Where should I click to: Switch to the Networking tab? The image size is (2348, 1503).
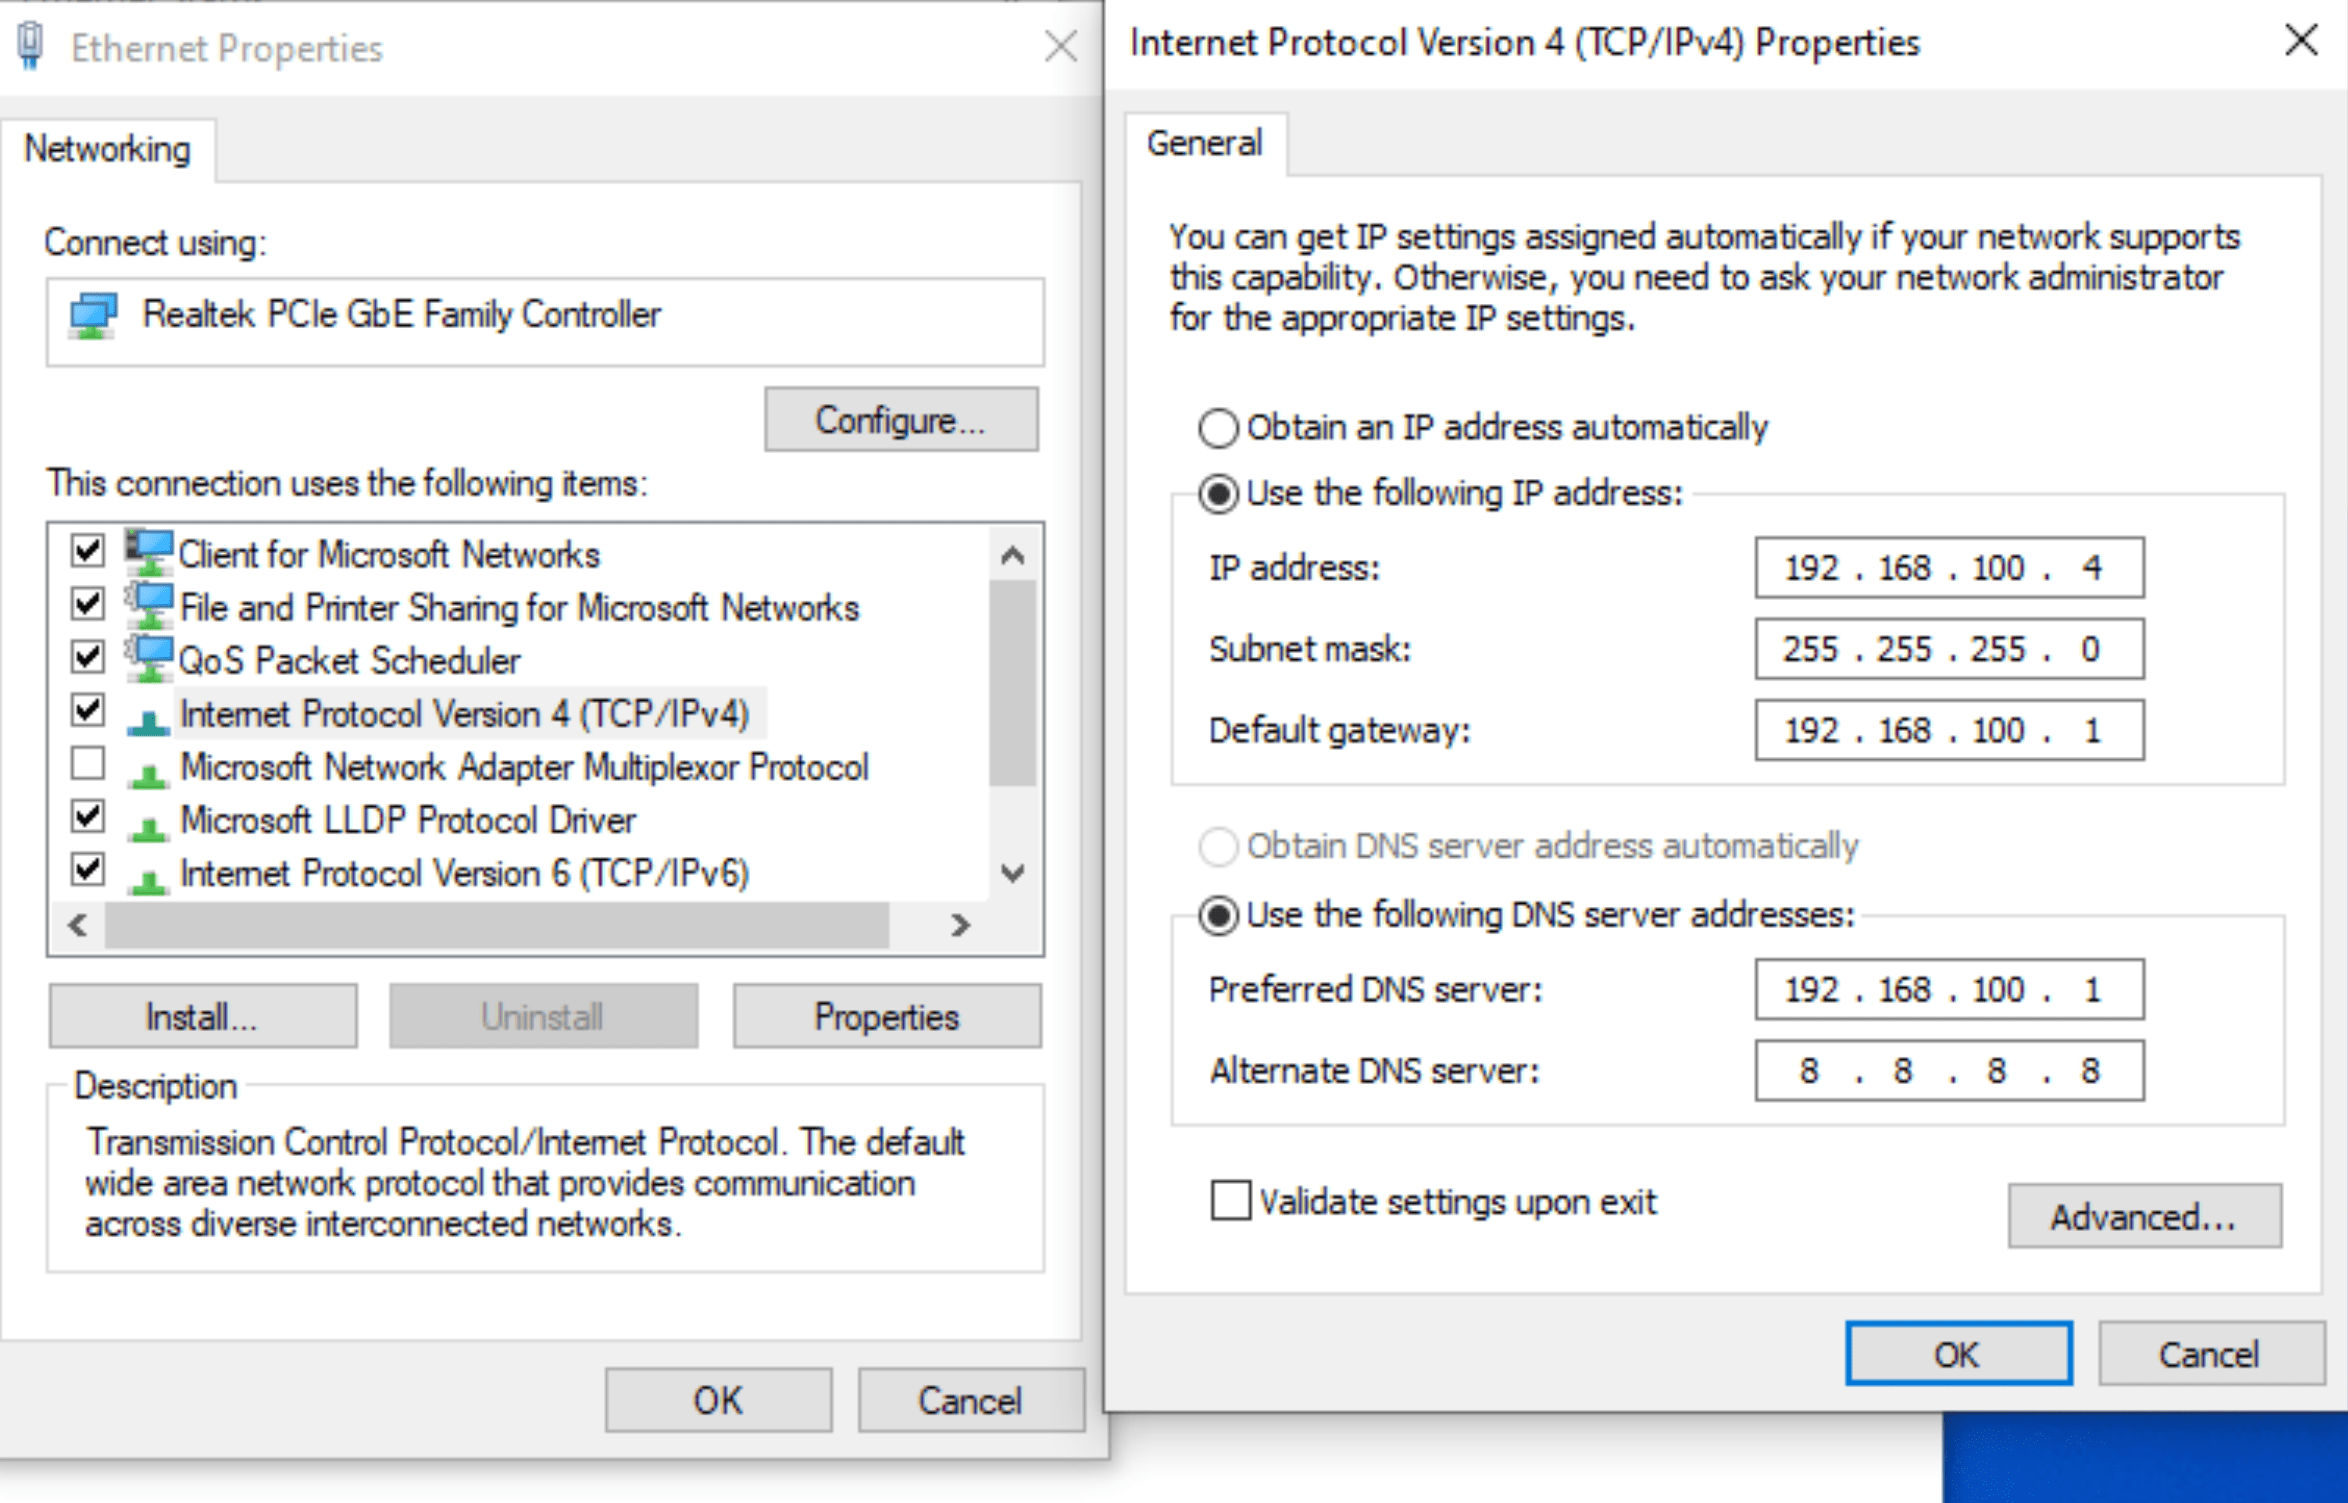107,149
